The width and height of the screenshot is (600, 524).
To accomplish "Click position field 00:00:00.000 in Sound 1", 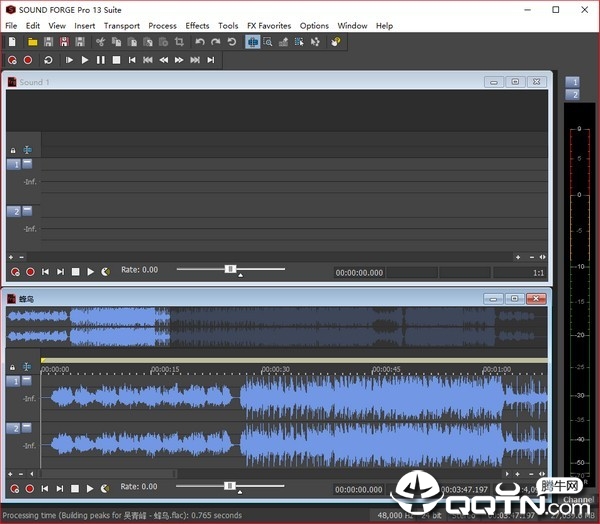I will 359,273.
